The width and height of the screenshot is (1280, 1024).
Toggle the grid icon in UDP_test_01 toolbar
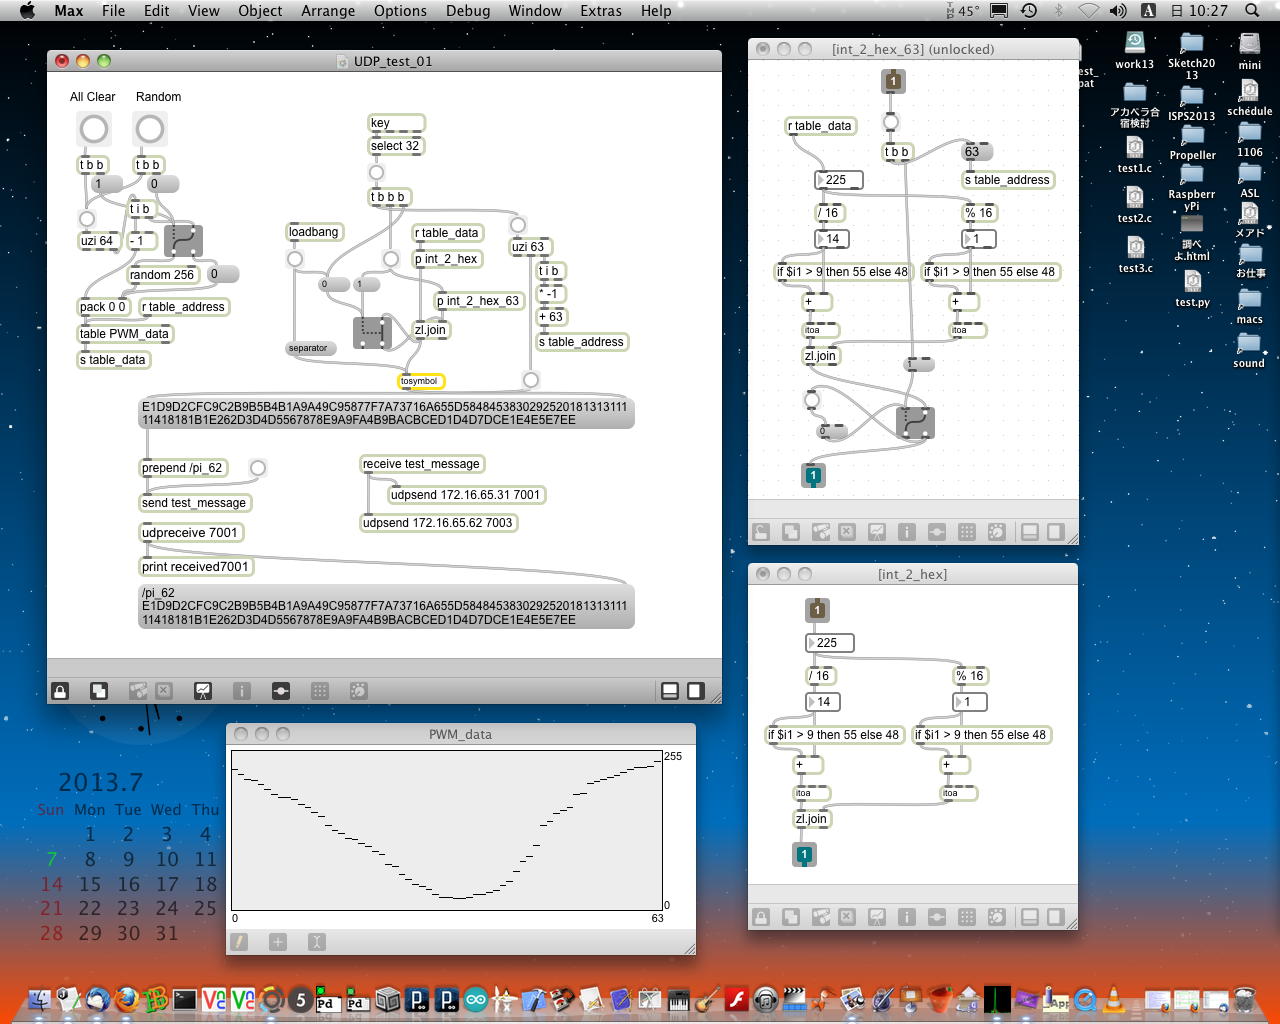[x=320, y=691]
